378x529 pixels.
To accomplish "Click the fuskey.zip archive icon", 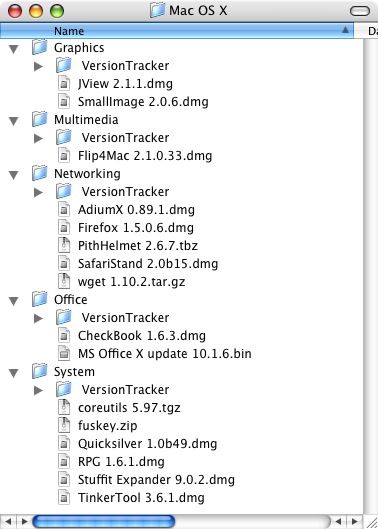I will tap(64, 425).
